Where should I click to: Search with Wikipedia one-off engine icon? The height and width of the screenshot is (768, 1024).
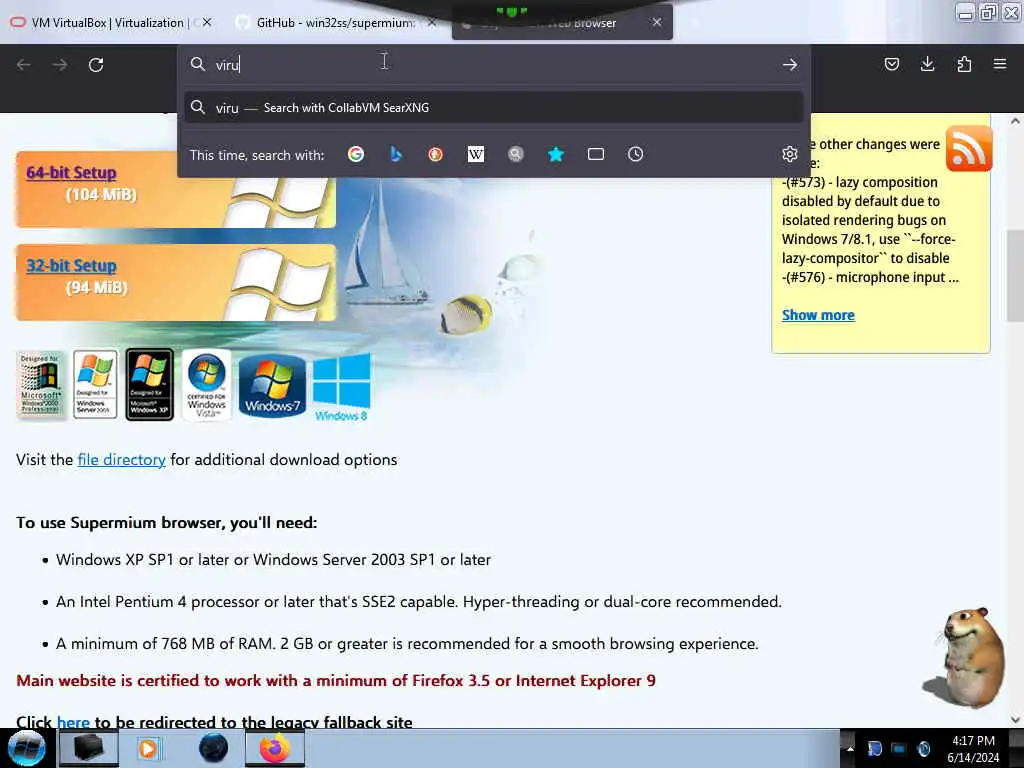click(476, 154)
